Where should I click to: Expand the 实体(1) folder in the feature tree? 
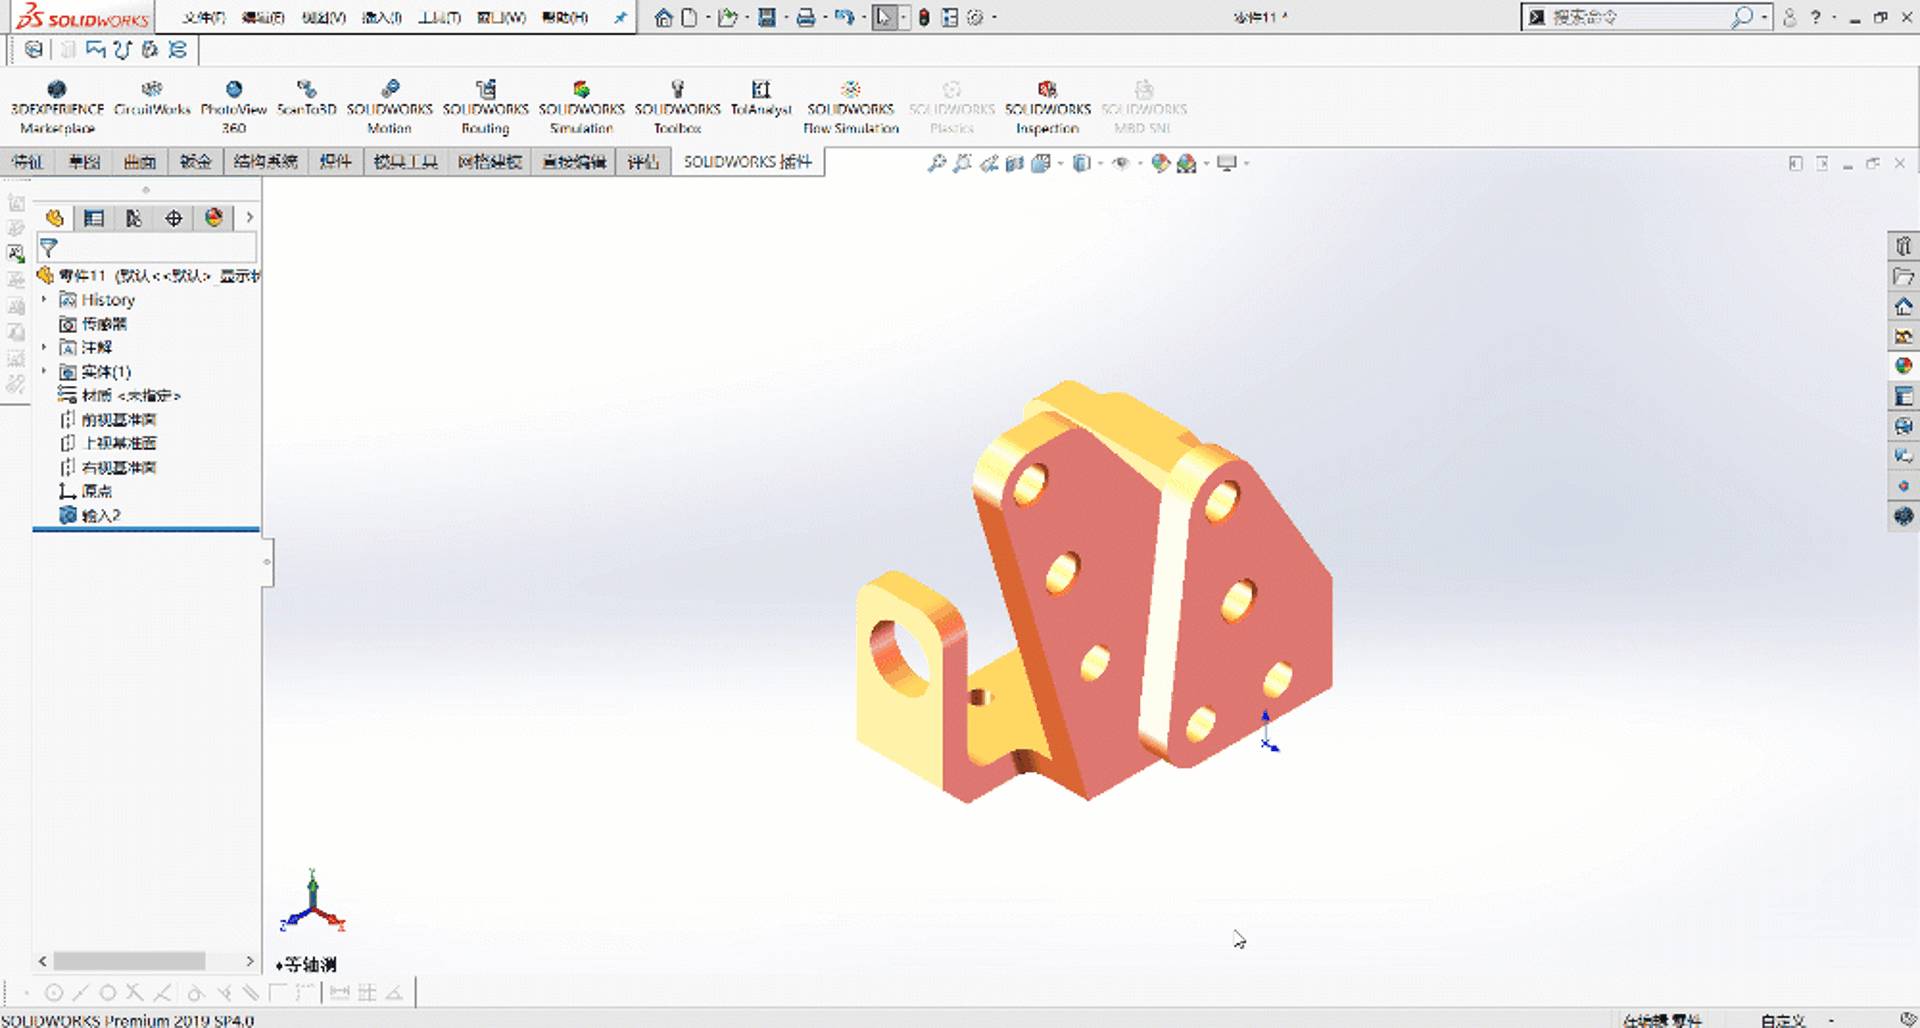[x=44, y=371]
